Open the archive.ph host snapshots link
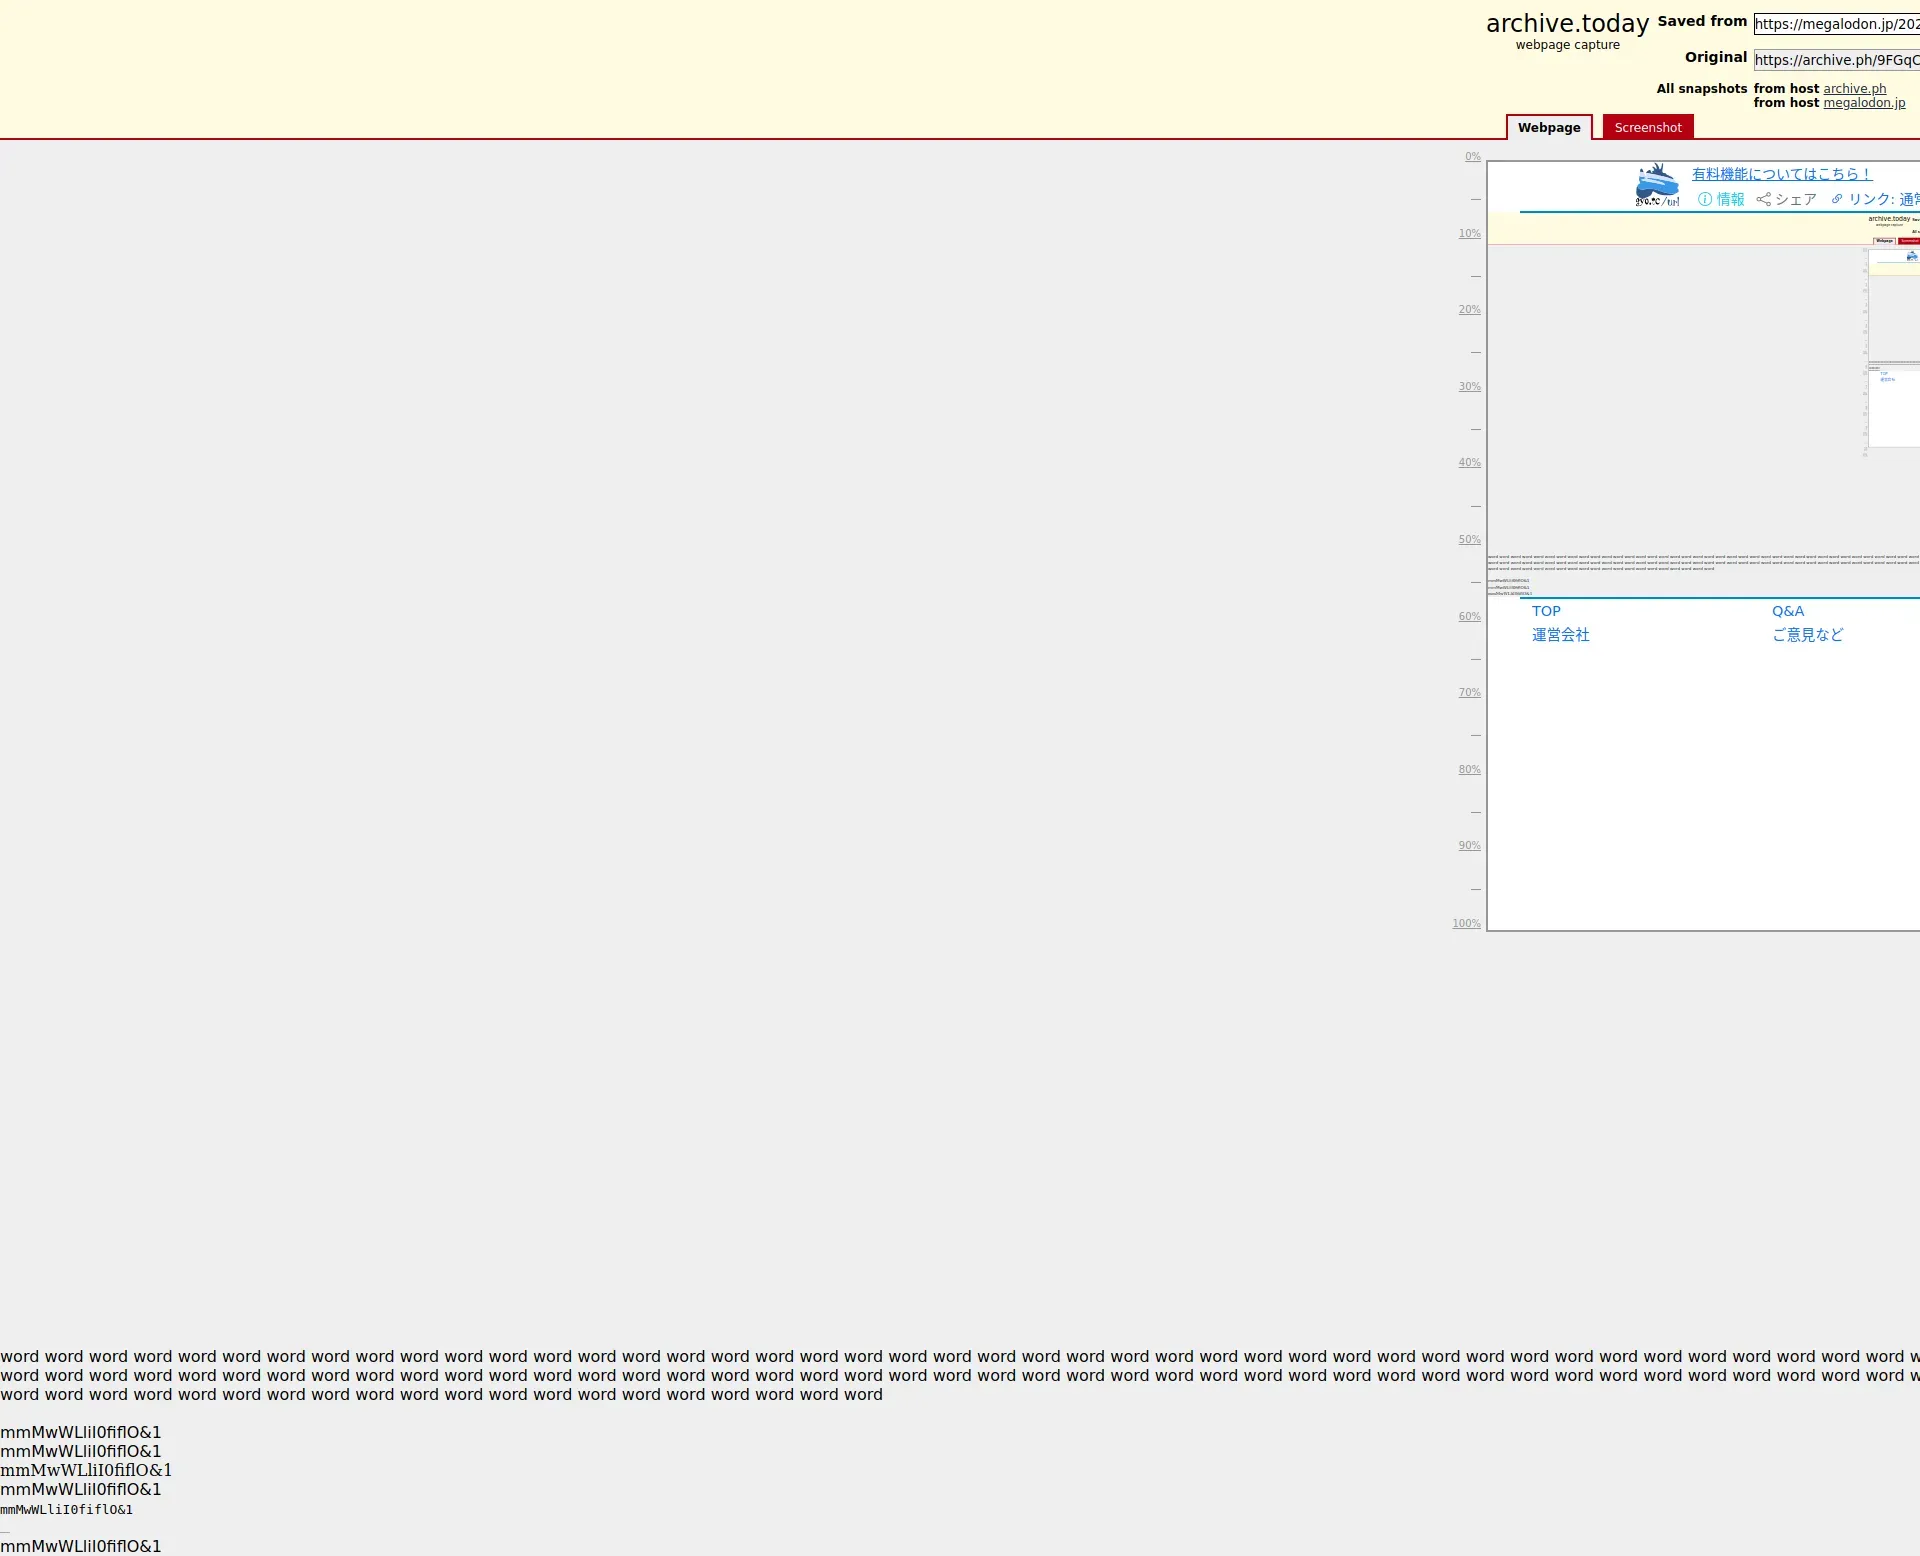1920x1556 pixels. point(1854,89)
